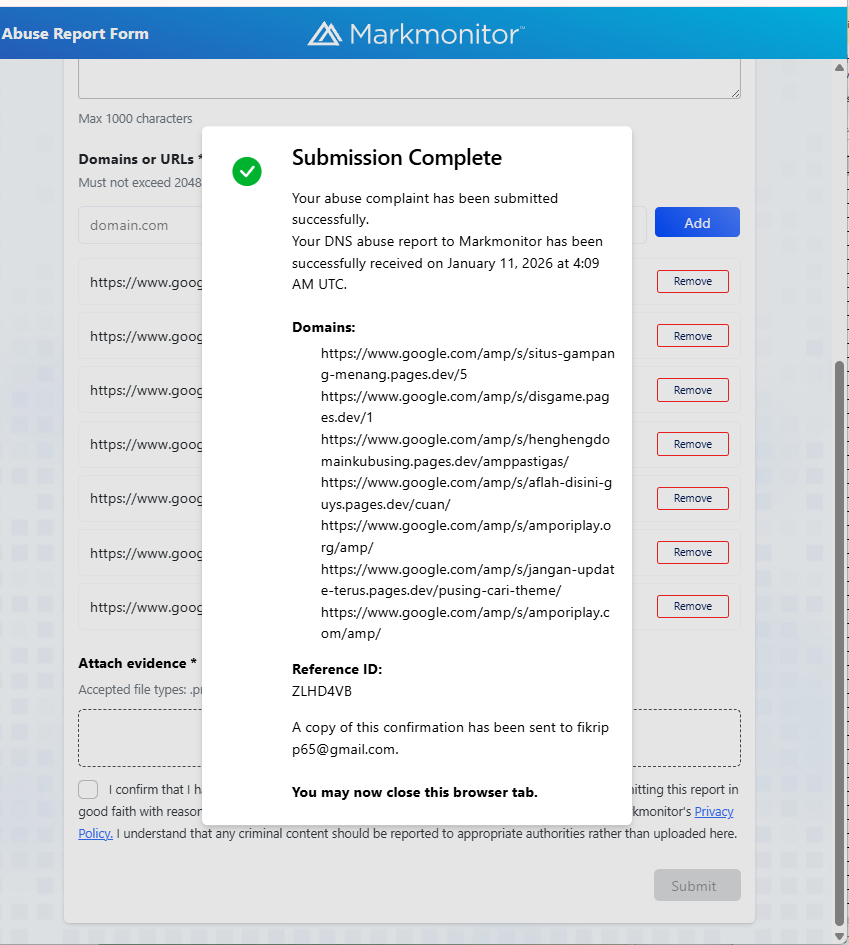849x945 pixels.
Task: Click the 'You may now close this browser tab' text
Action: 415,793
